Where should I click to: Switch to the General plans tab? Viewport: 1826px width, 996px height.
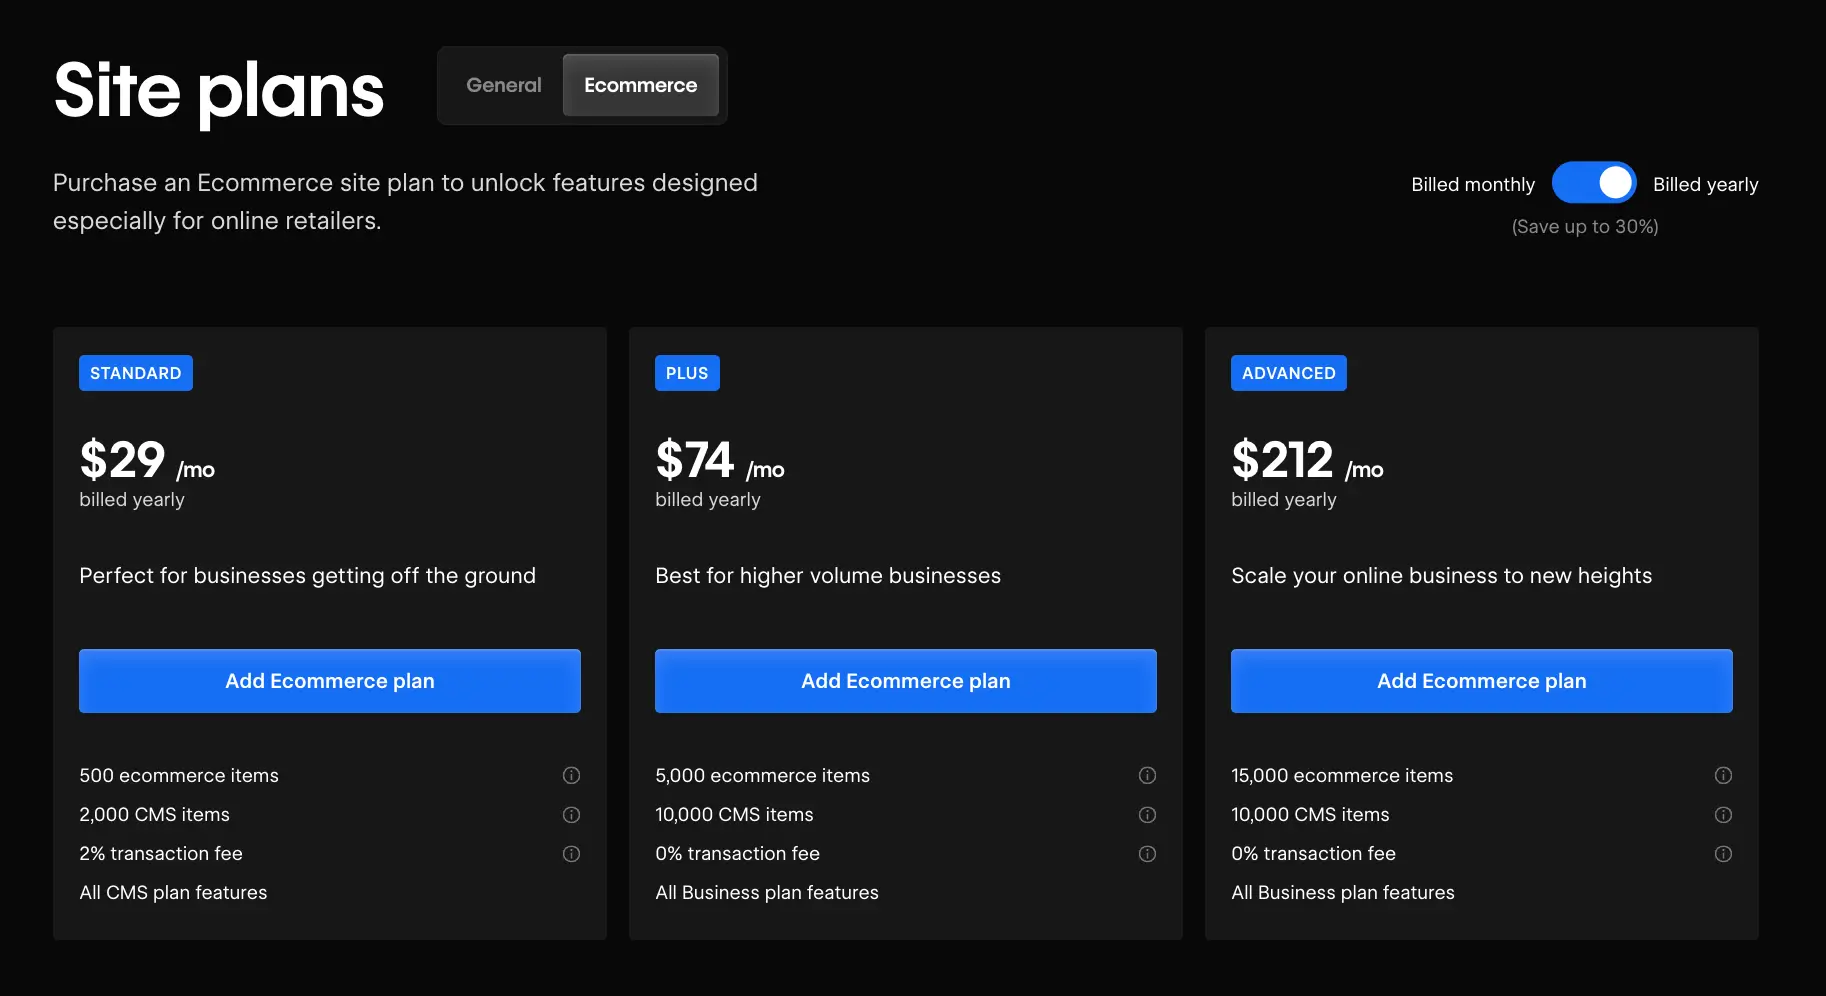coord(503,85)
